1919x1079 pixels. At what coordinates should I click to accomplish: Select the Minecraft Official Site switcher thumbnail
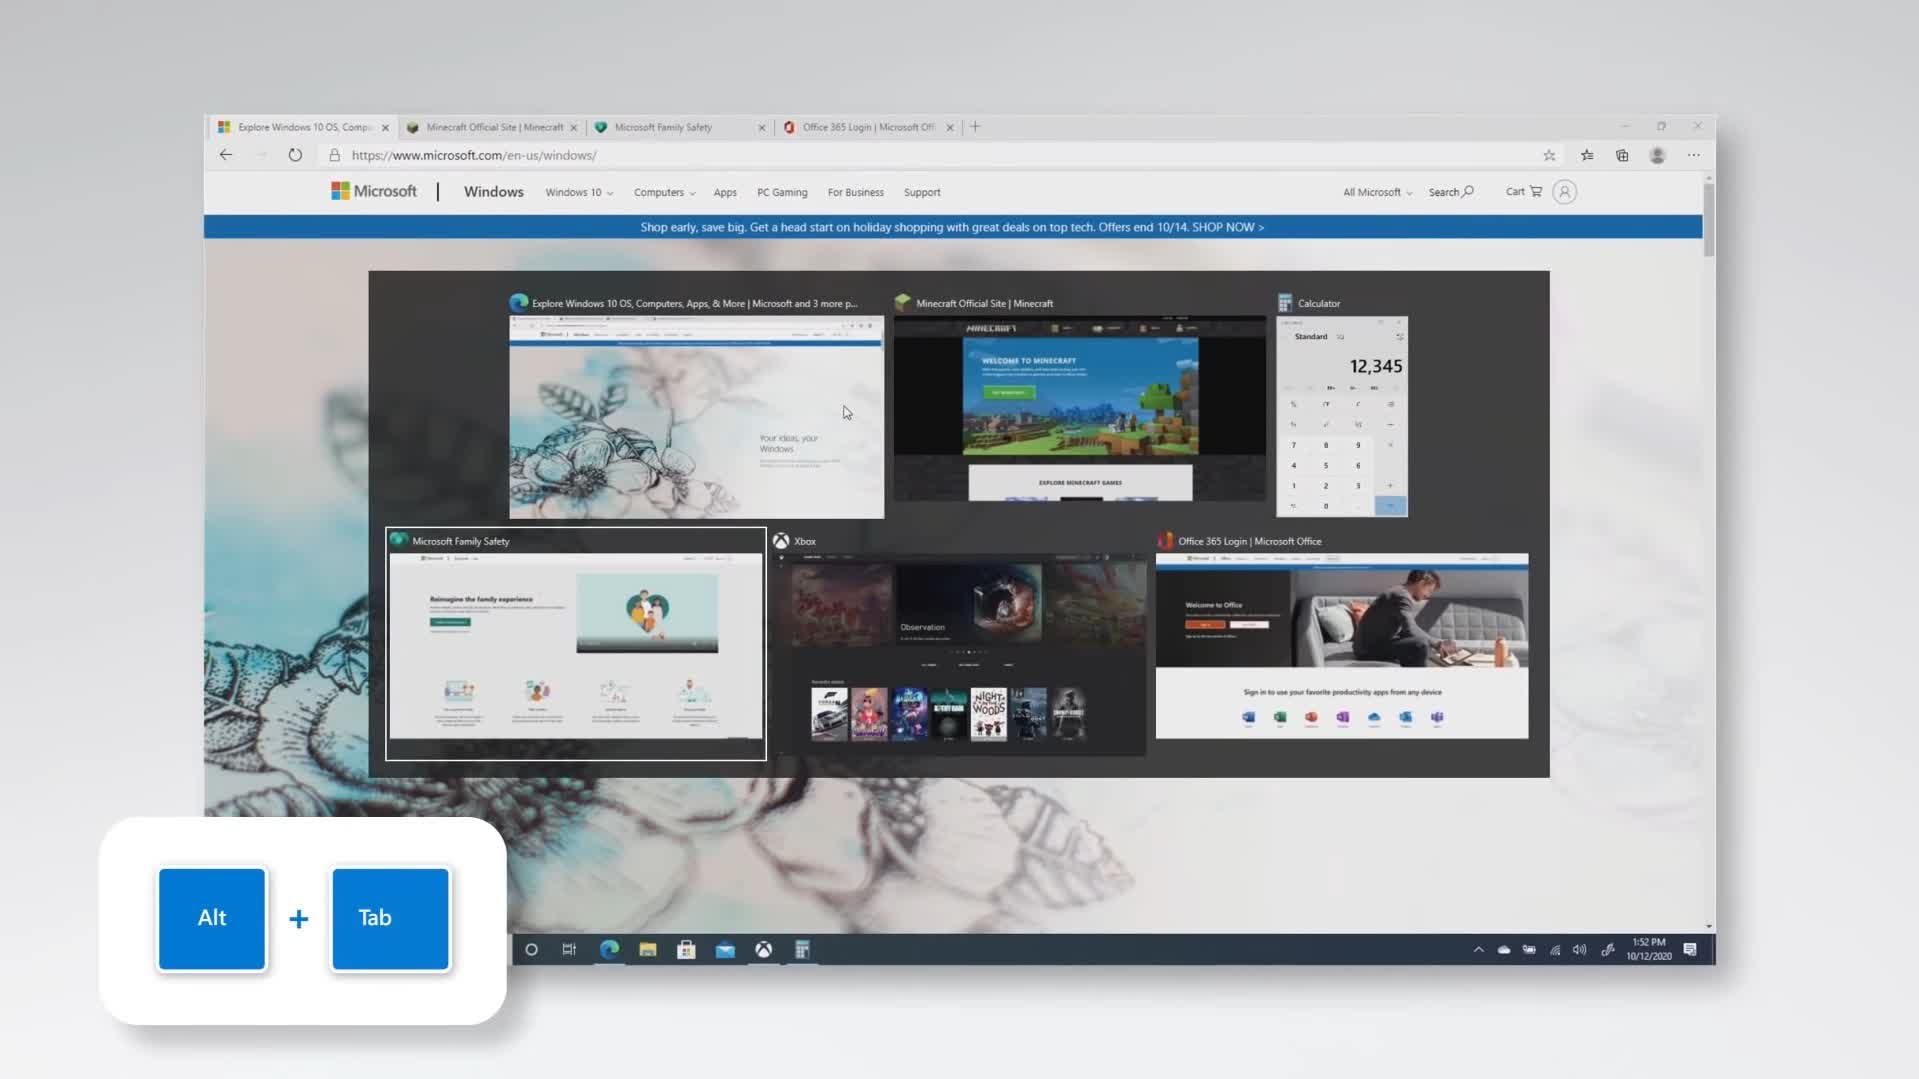coord(1079,408)
